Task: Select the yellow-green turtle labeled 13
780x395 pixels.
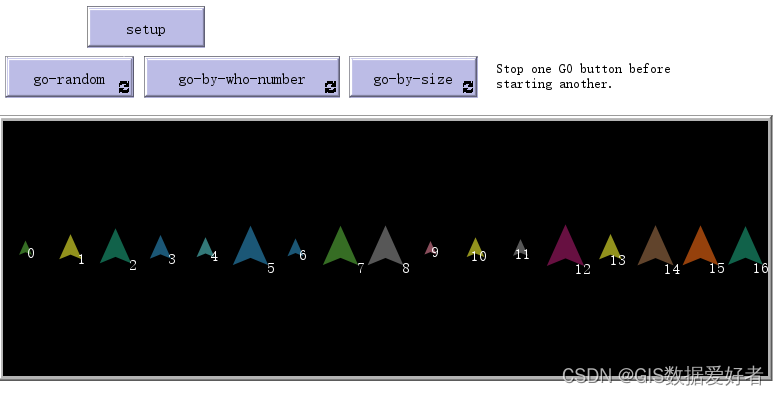Action: [x=610, y=247]
